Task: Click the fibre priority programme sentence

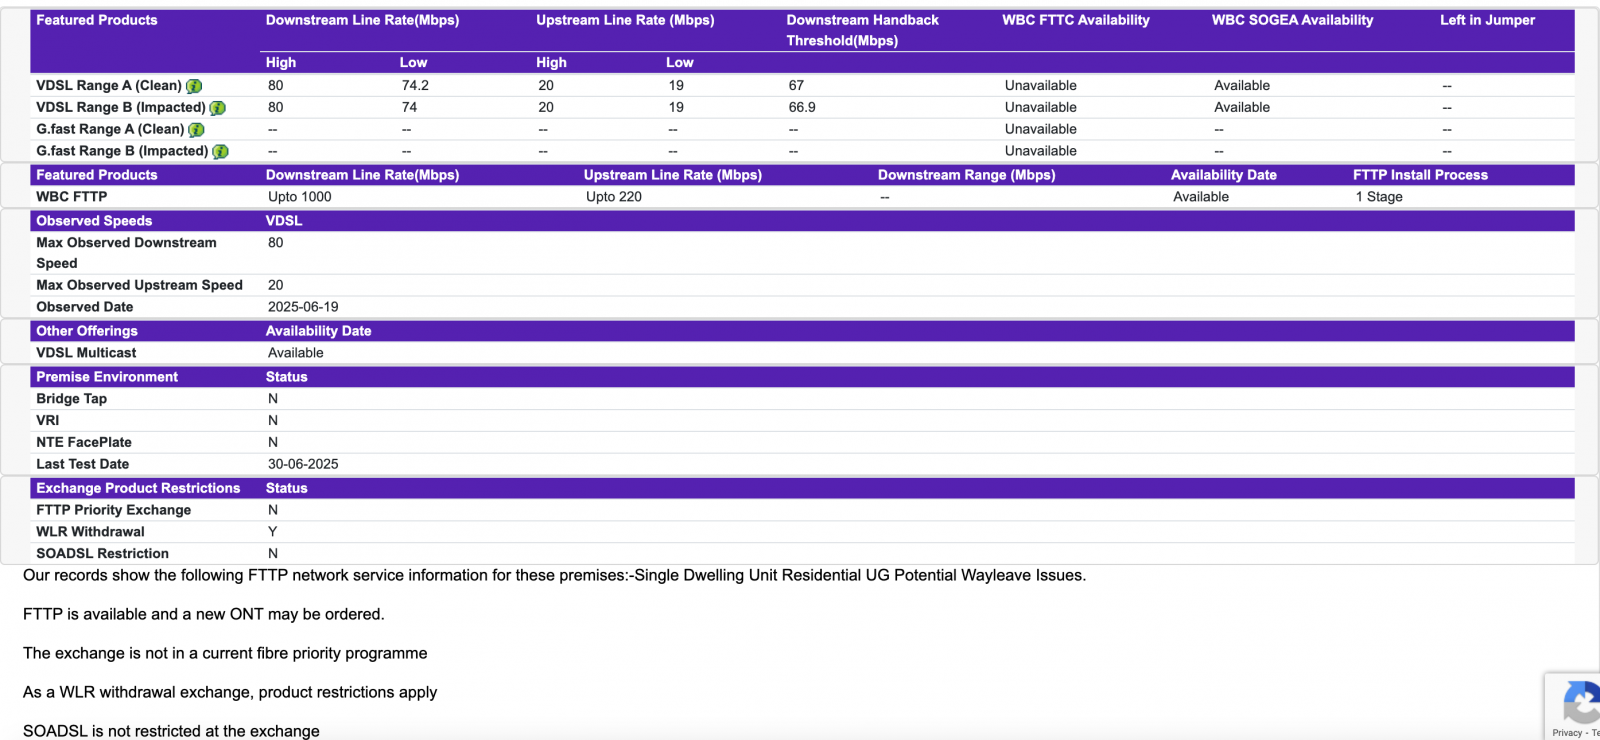Action: 225,654
